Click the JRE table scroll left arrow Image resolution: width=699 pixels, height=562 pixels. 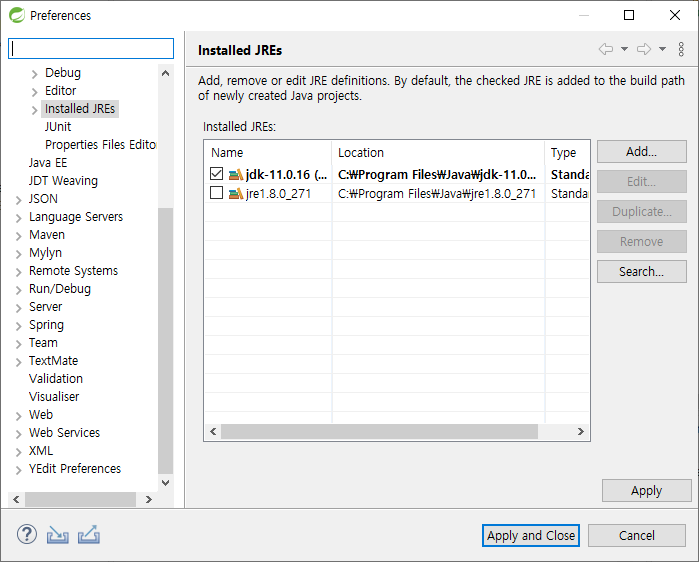coord(213,431)
